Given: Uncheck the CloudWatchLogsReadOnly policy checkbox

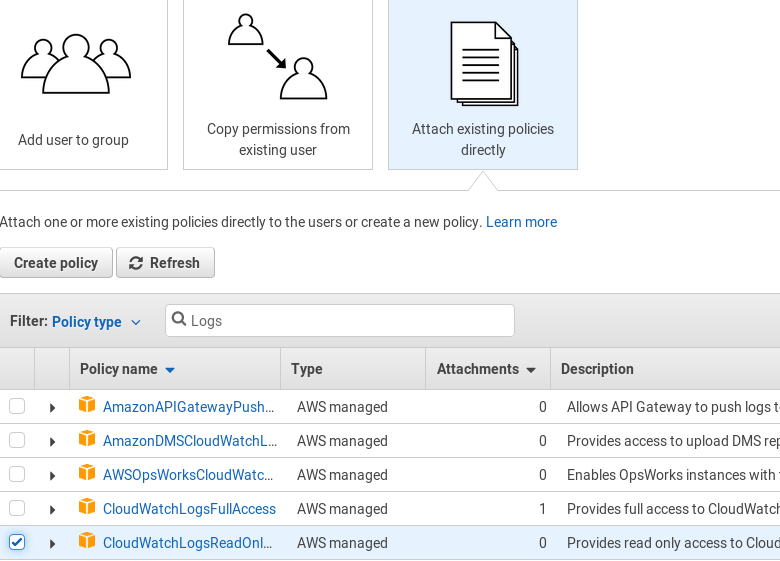Looking at the screenshot, I should click(17, 542).
